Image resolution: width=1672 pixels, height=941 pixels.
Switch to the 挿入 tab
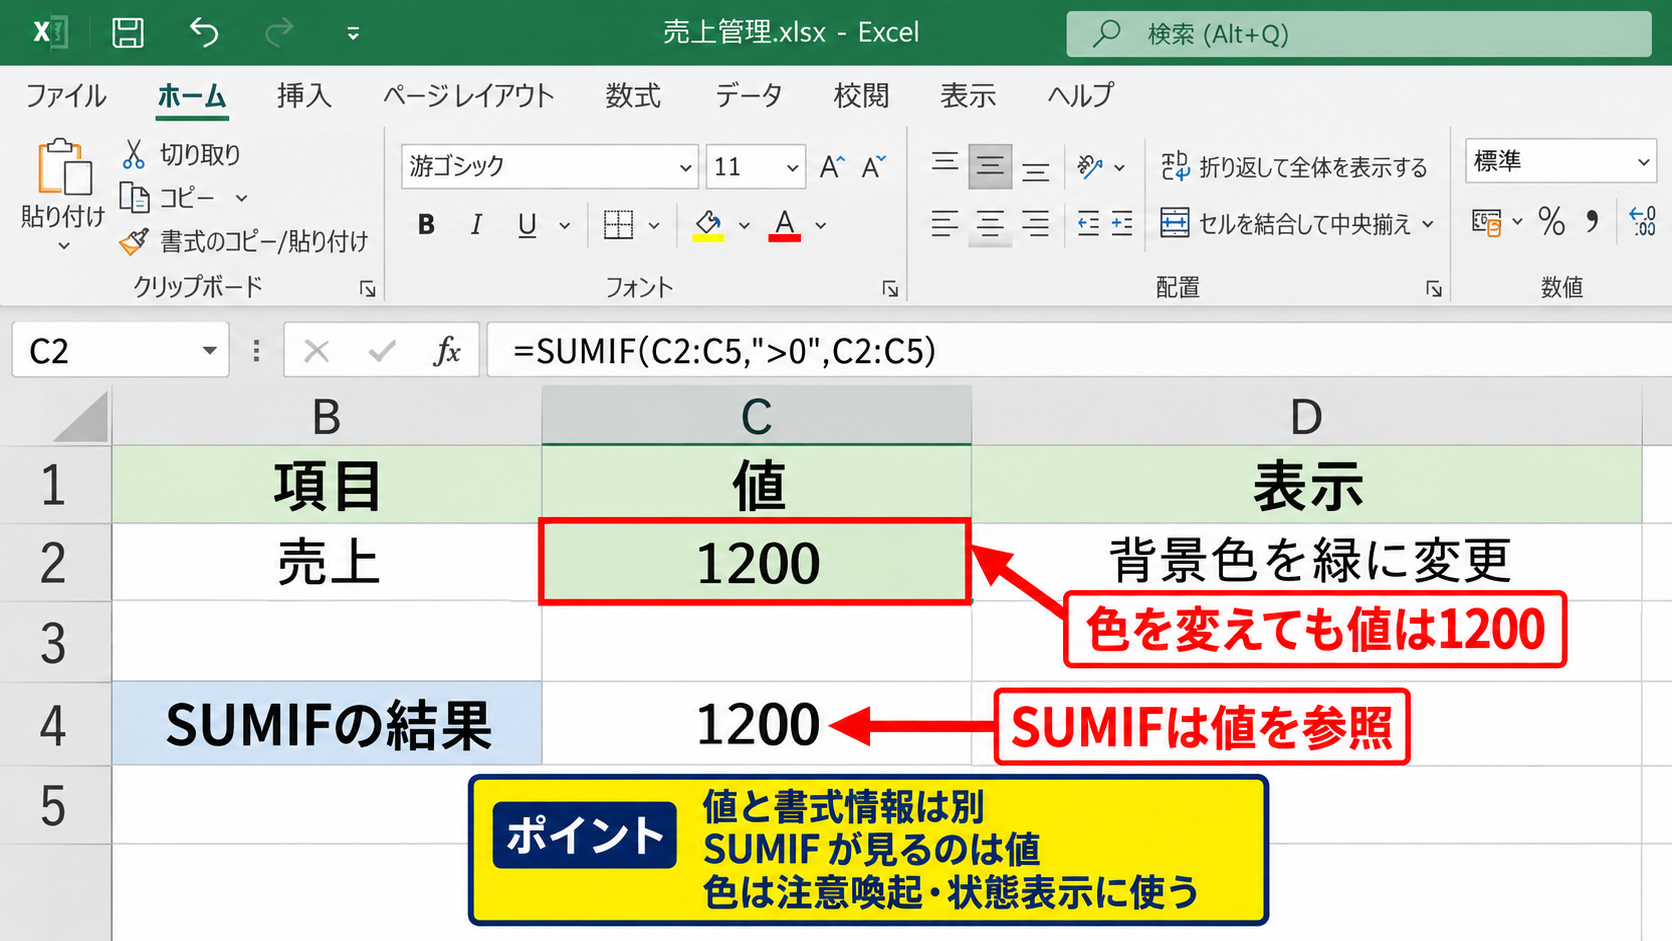coord(304,96)
